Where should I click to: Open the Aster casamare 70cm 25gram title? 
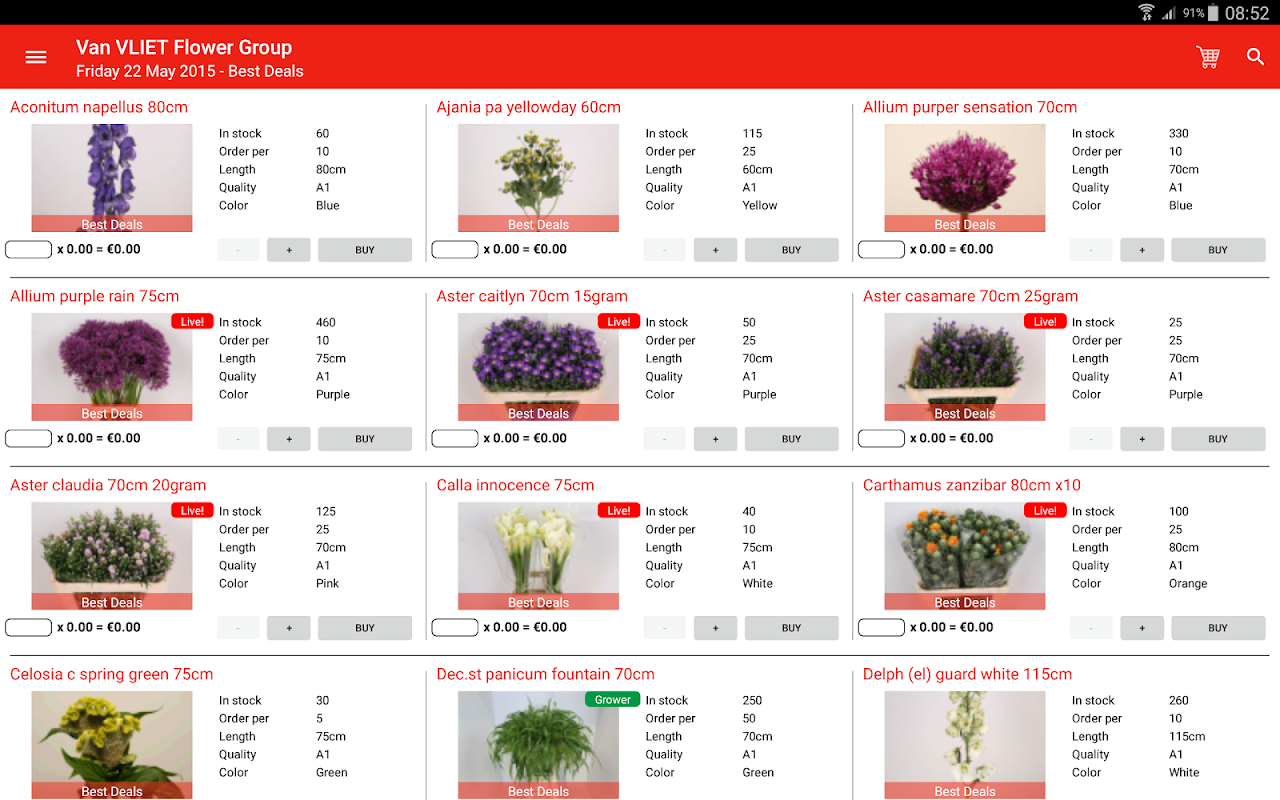click(971, 296)
